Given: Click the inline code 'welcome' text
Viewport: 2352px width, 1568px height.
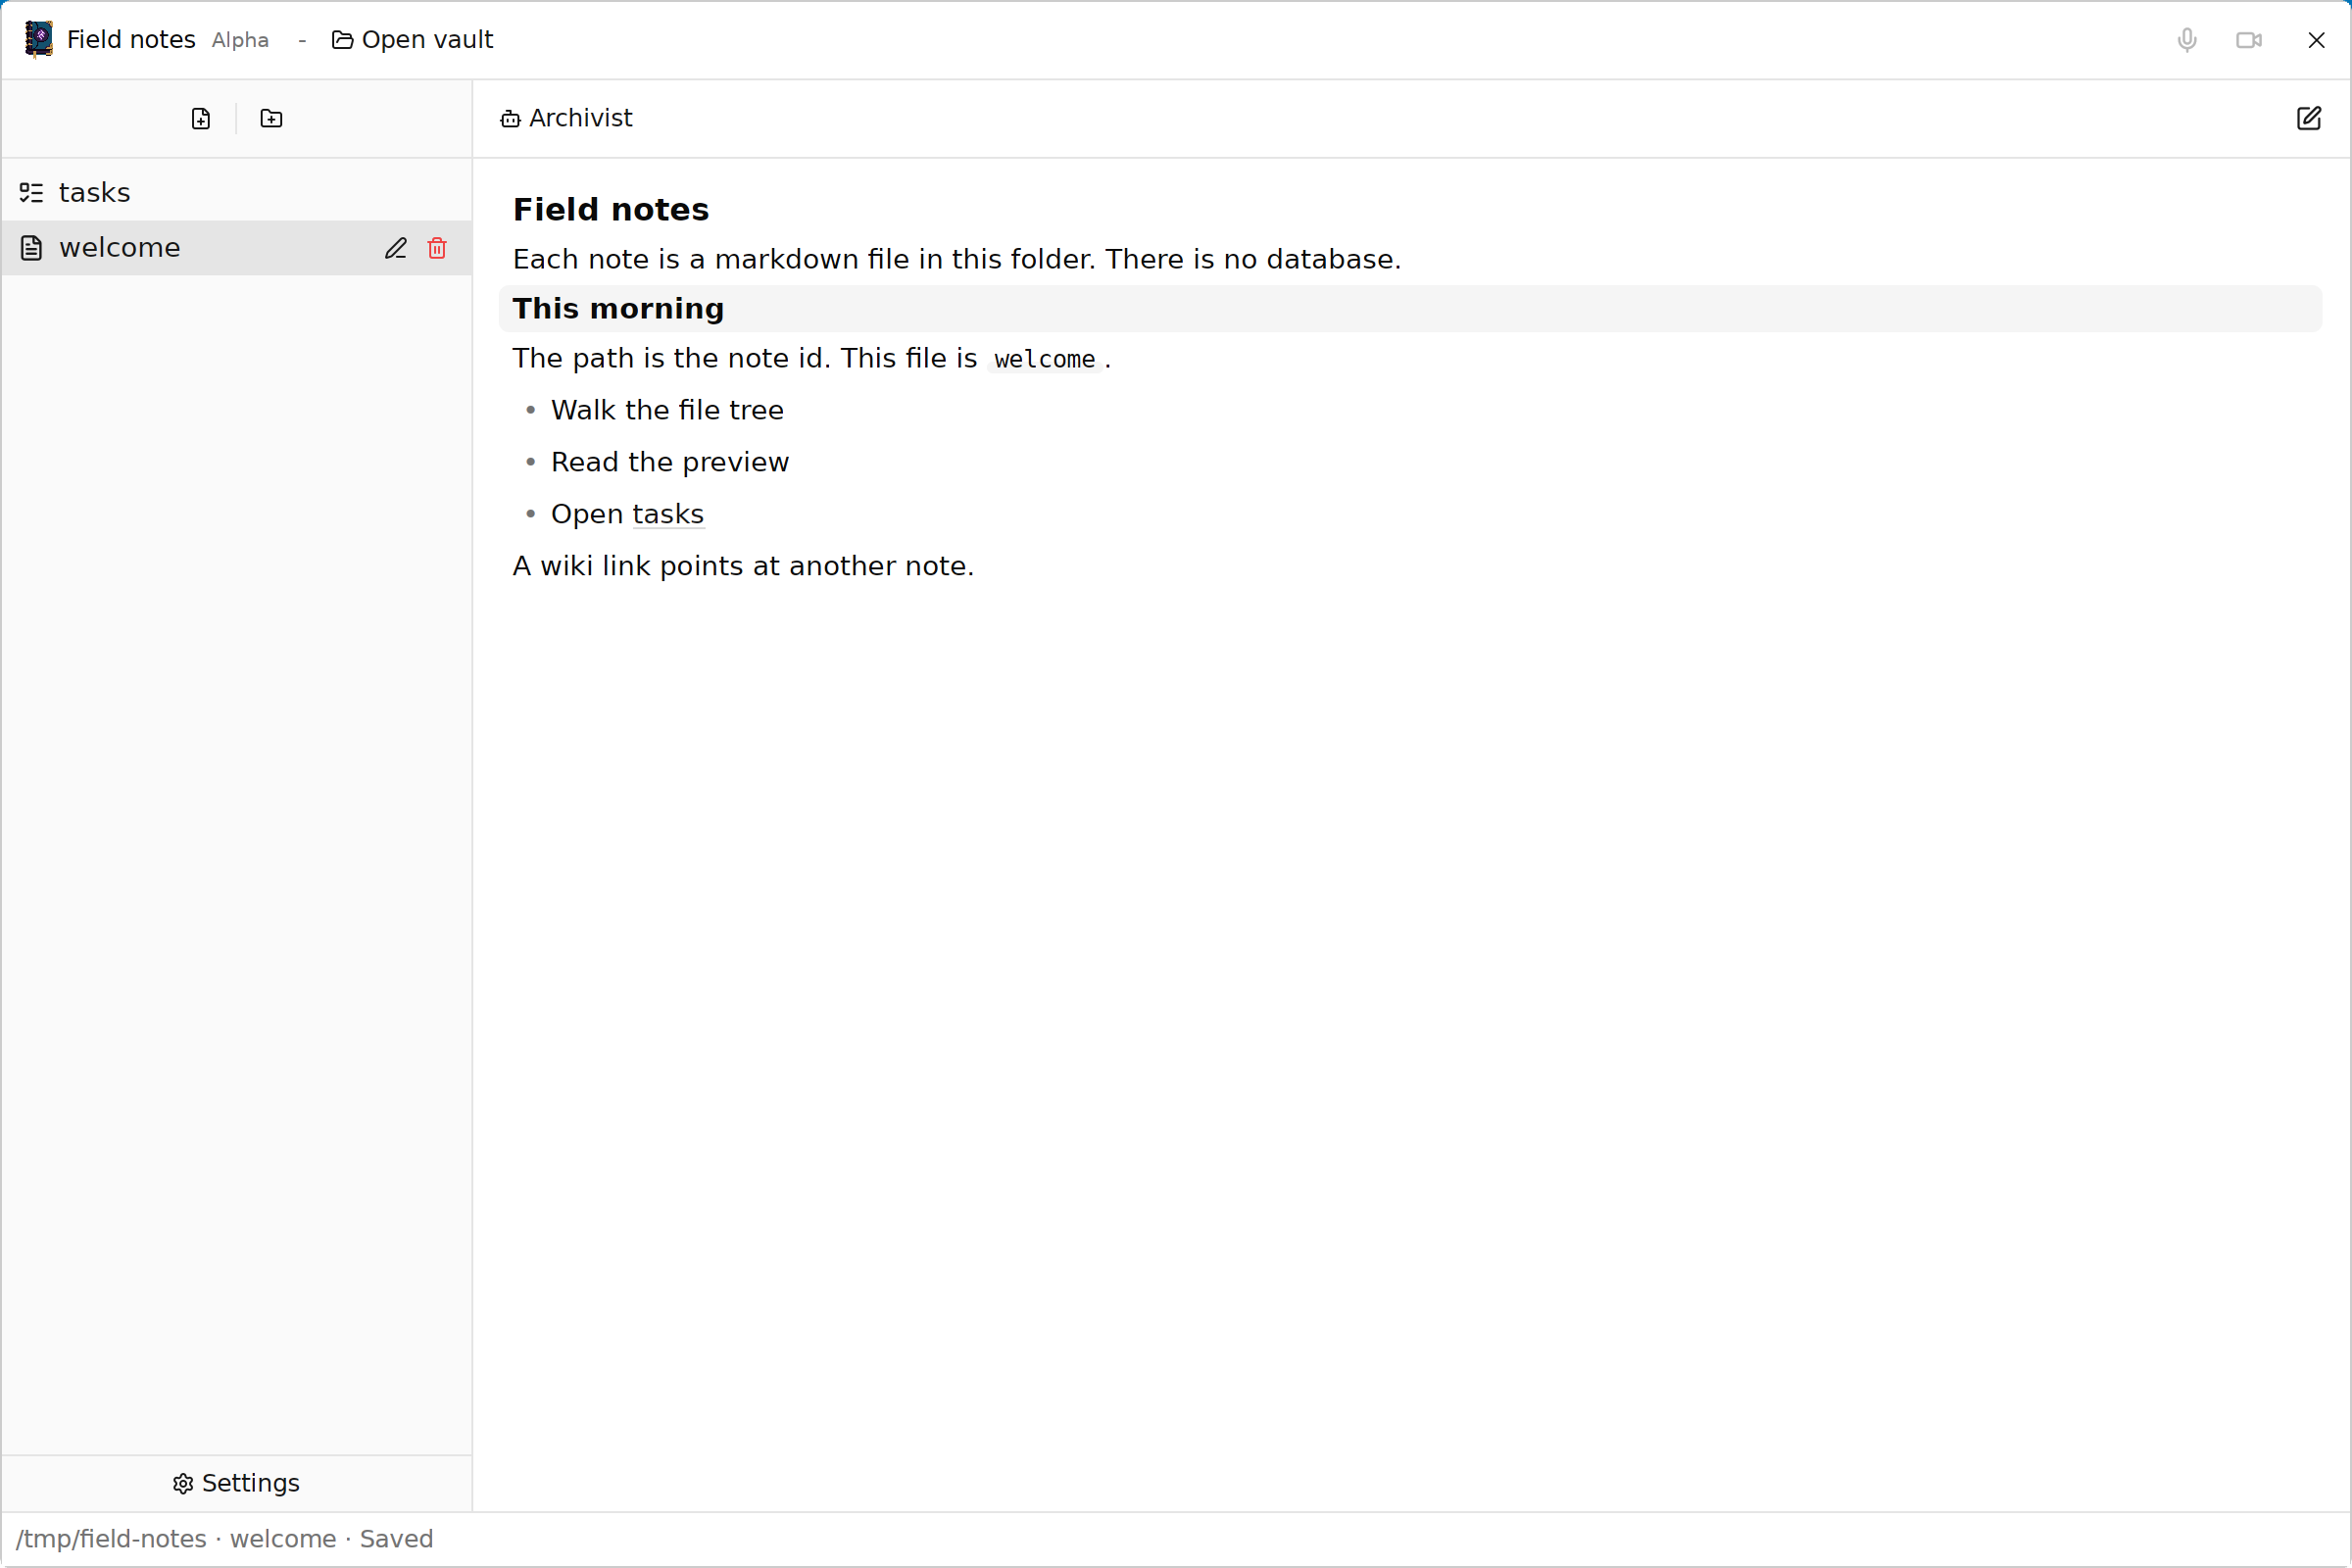Looking at the screenshot, I should pyautogui.click(x=1045, y=359).
